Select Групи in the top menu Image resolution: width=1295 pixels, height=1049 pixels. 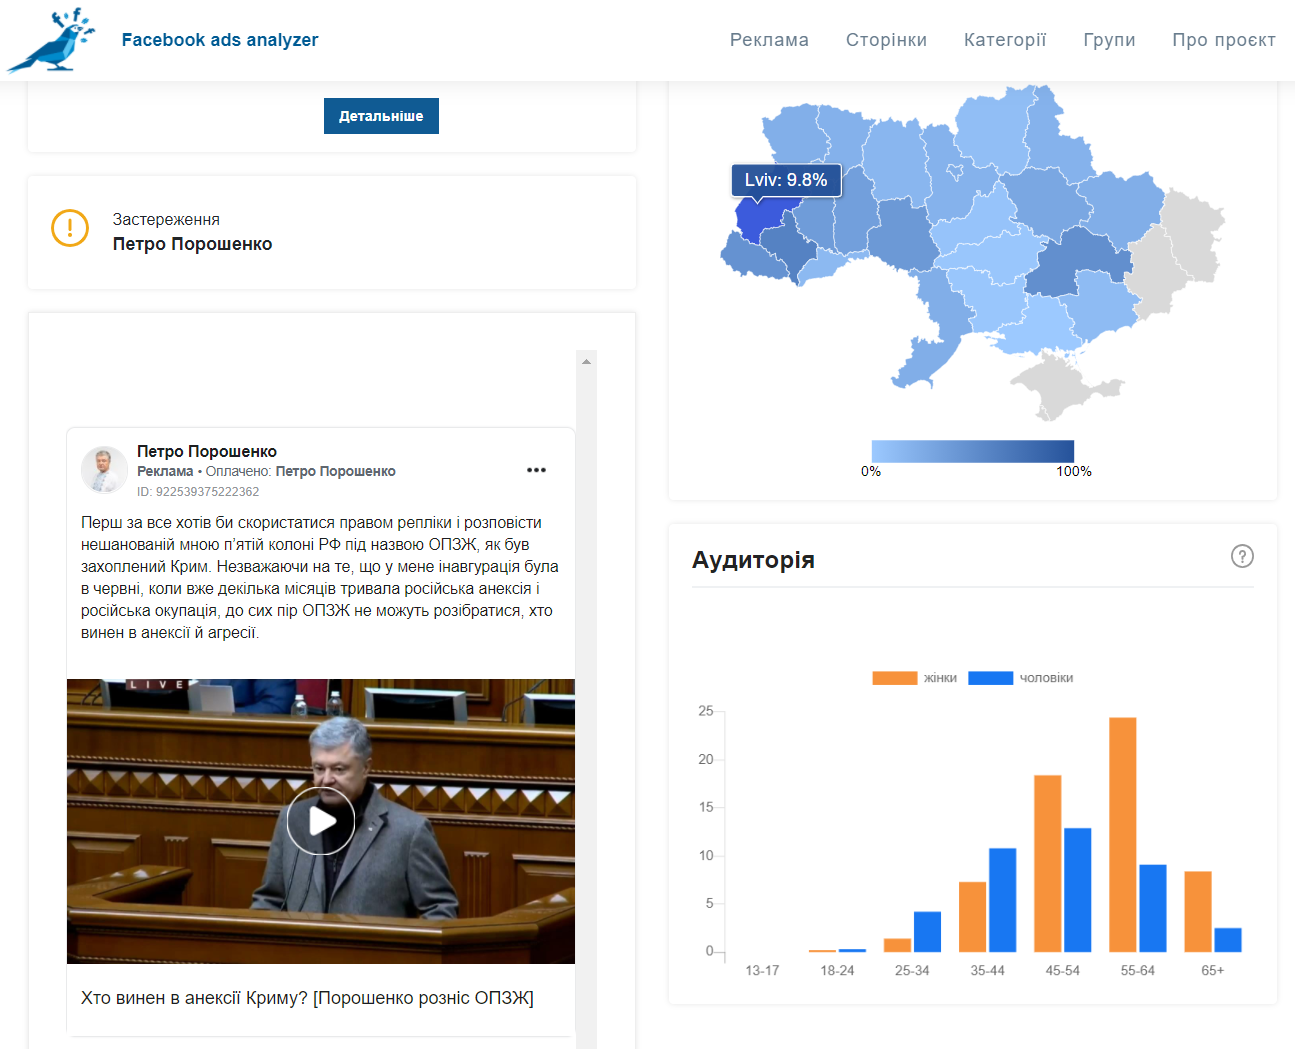[x=1109, y=40]
